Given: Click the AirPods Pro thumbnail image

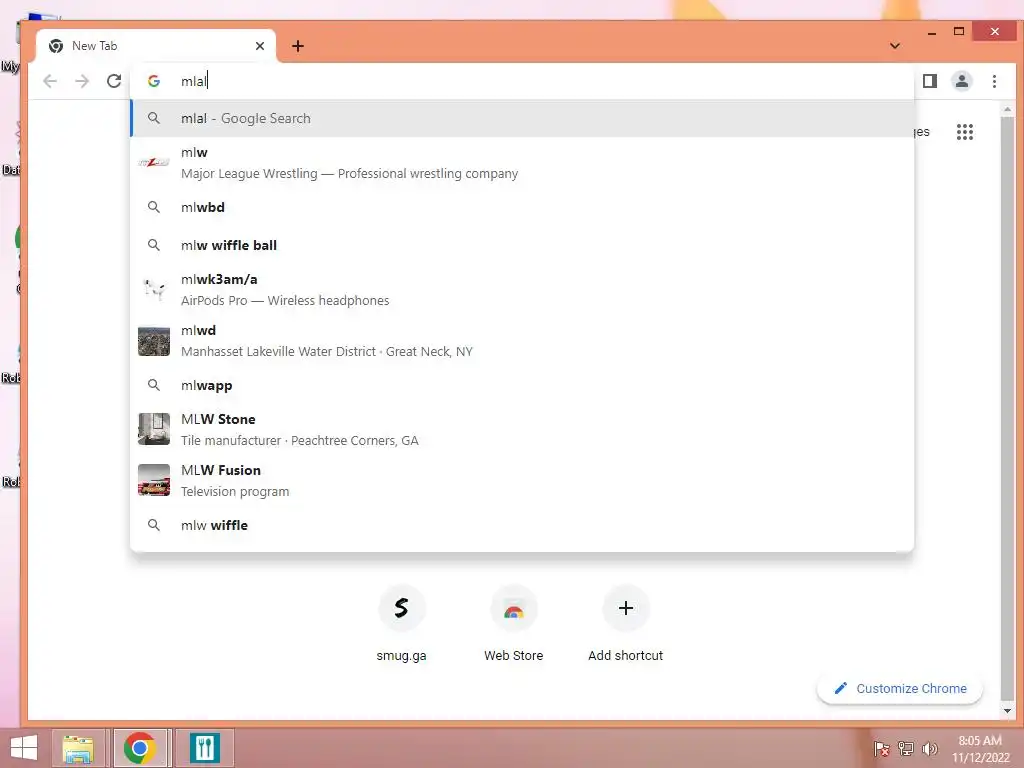Looking at the screenshot, I should coord(154,289).
